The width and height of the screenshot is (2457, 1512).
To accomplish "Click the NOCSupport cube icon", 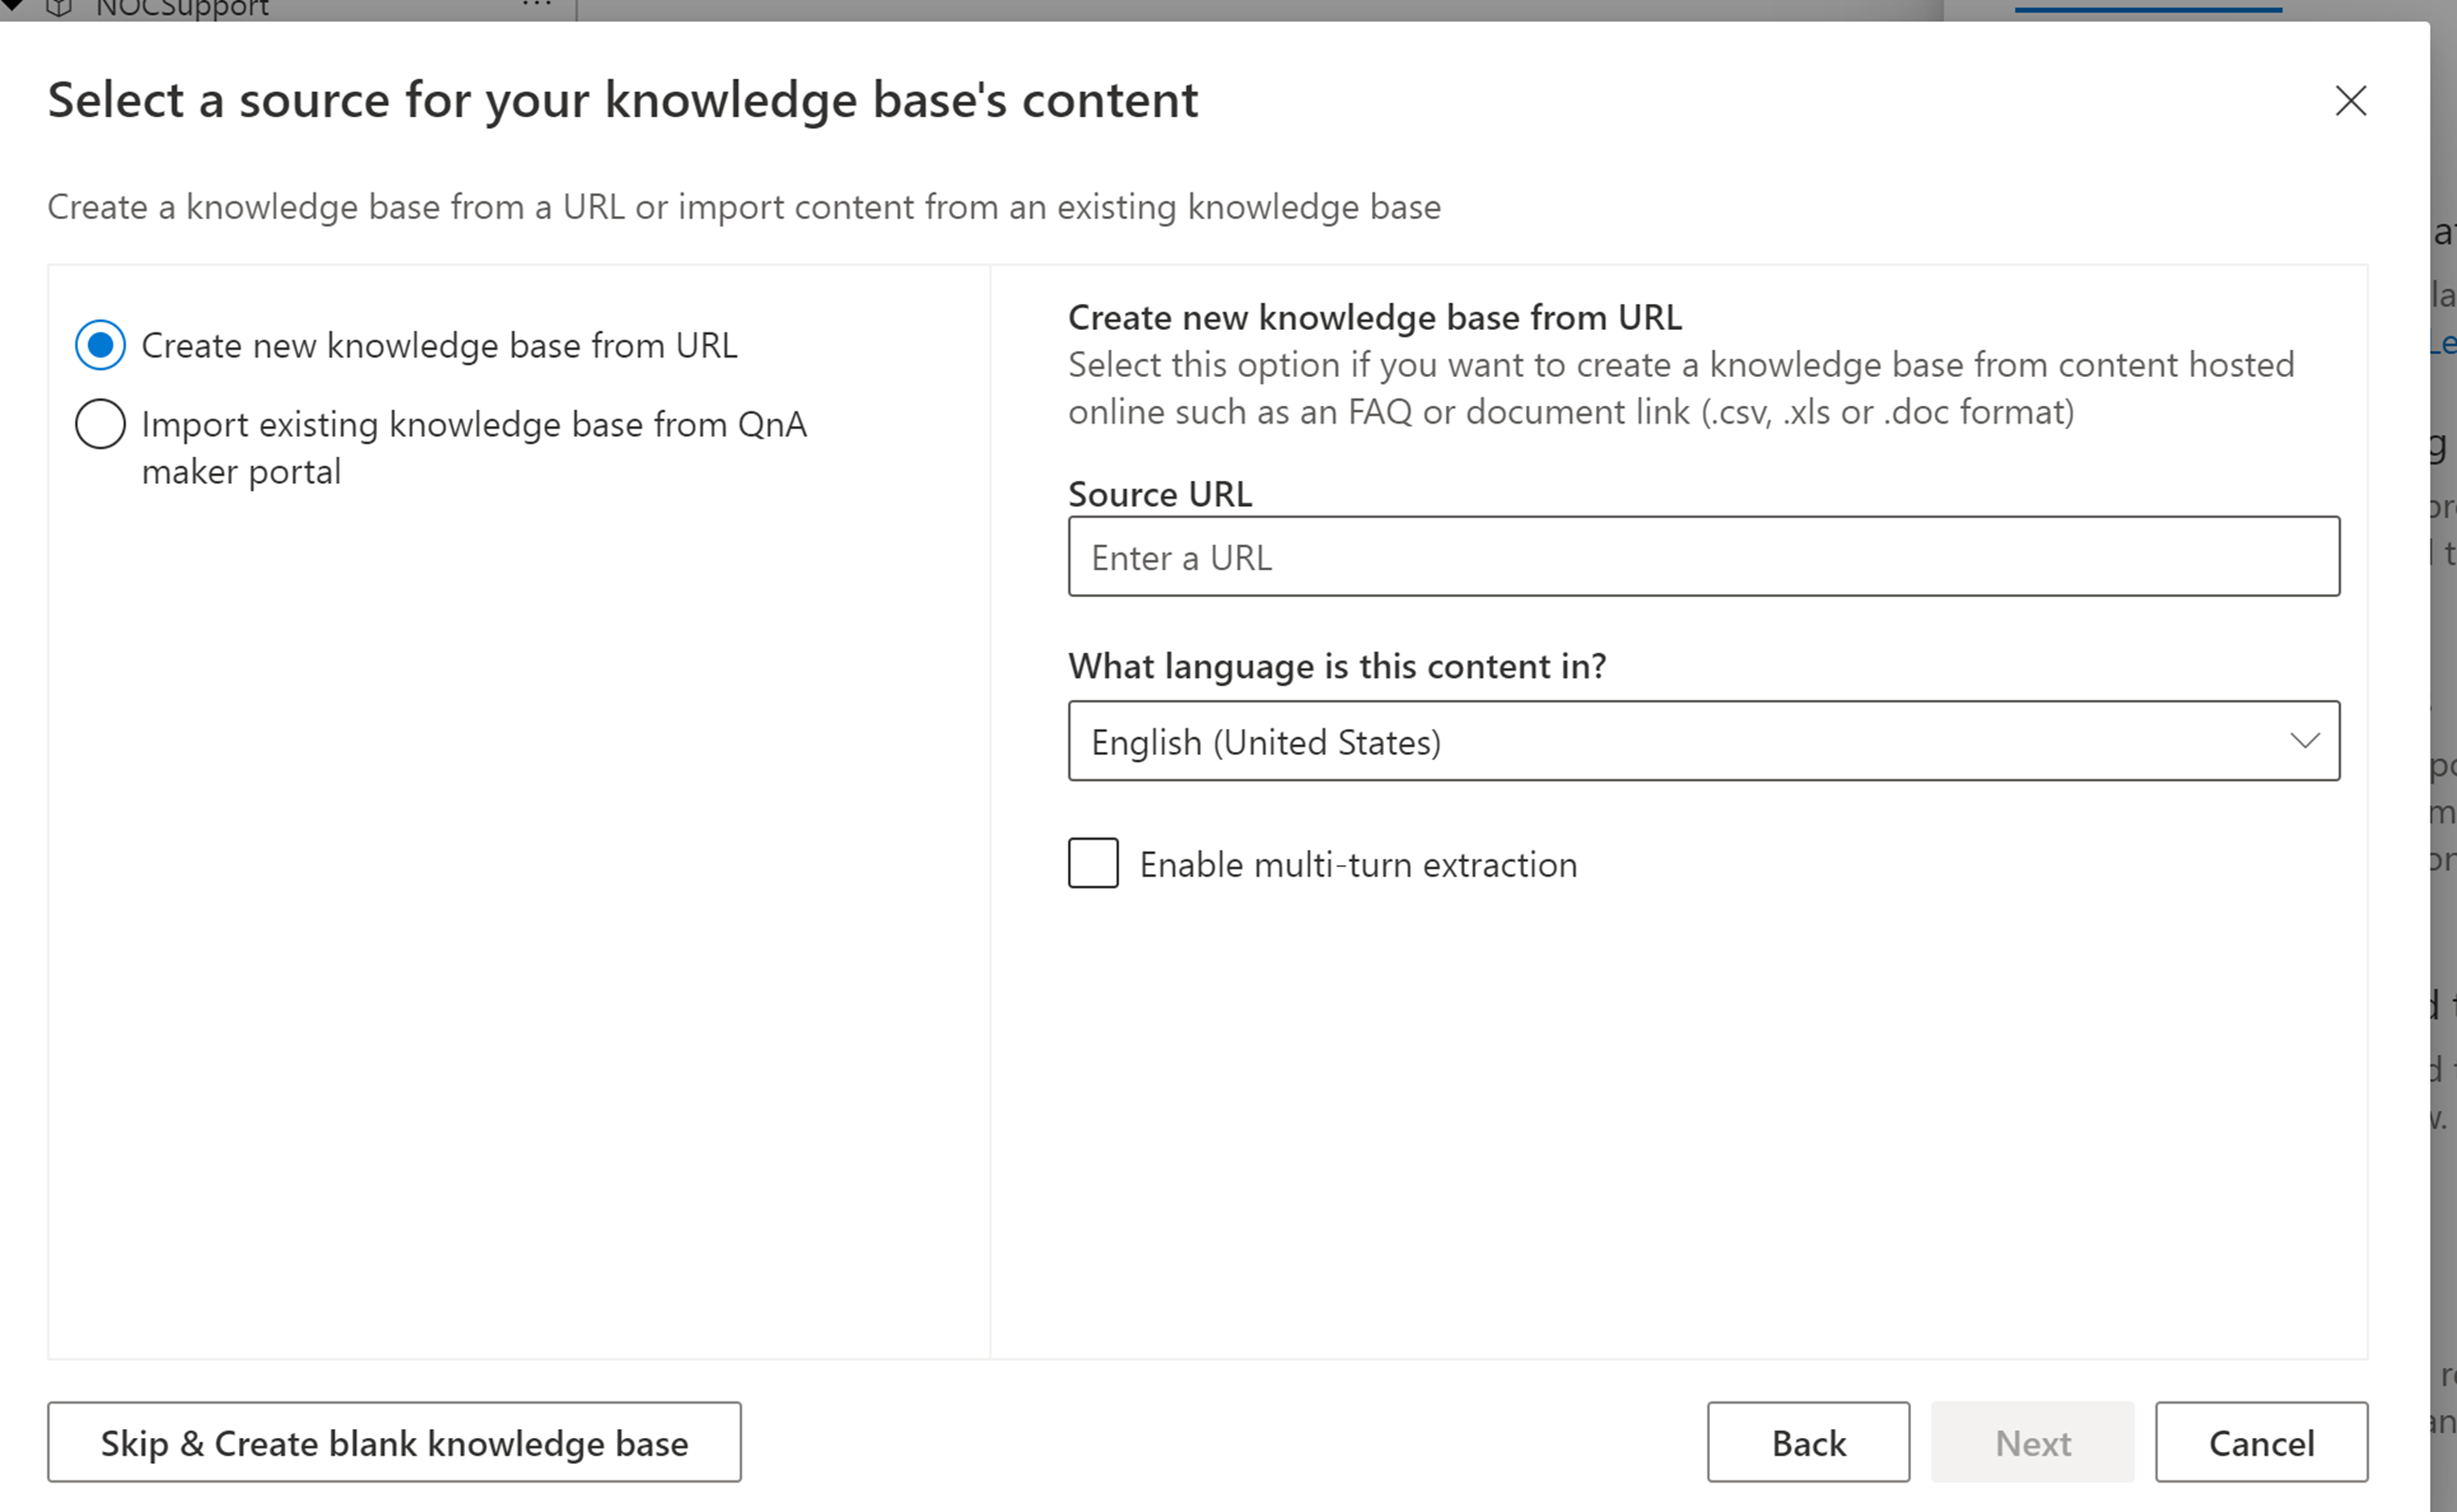I will (60, 8).
